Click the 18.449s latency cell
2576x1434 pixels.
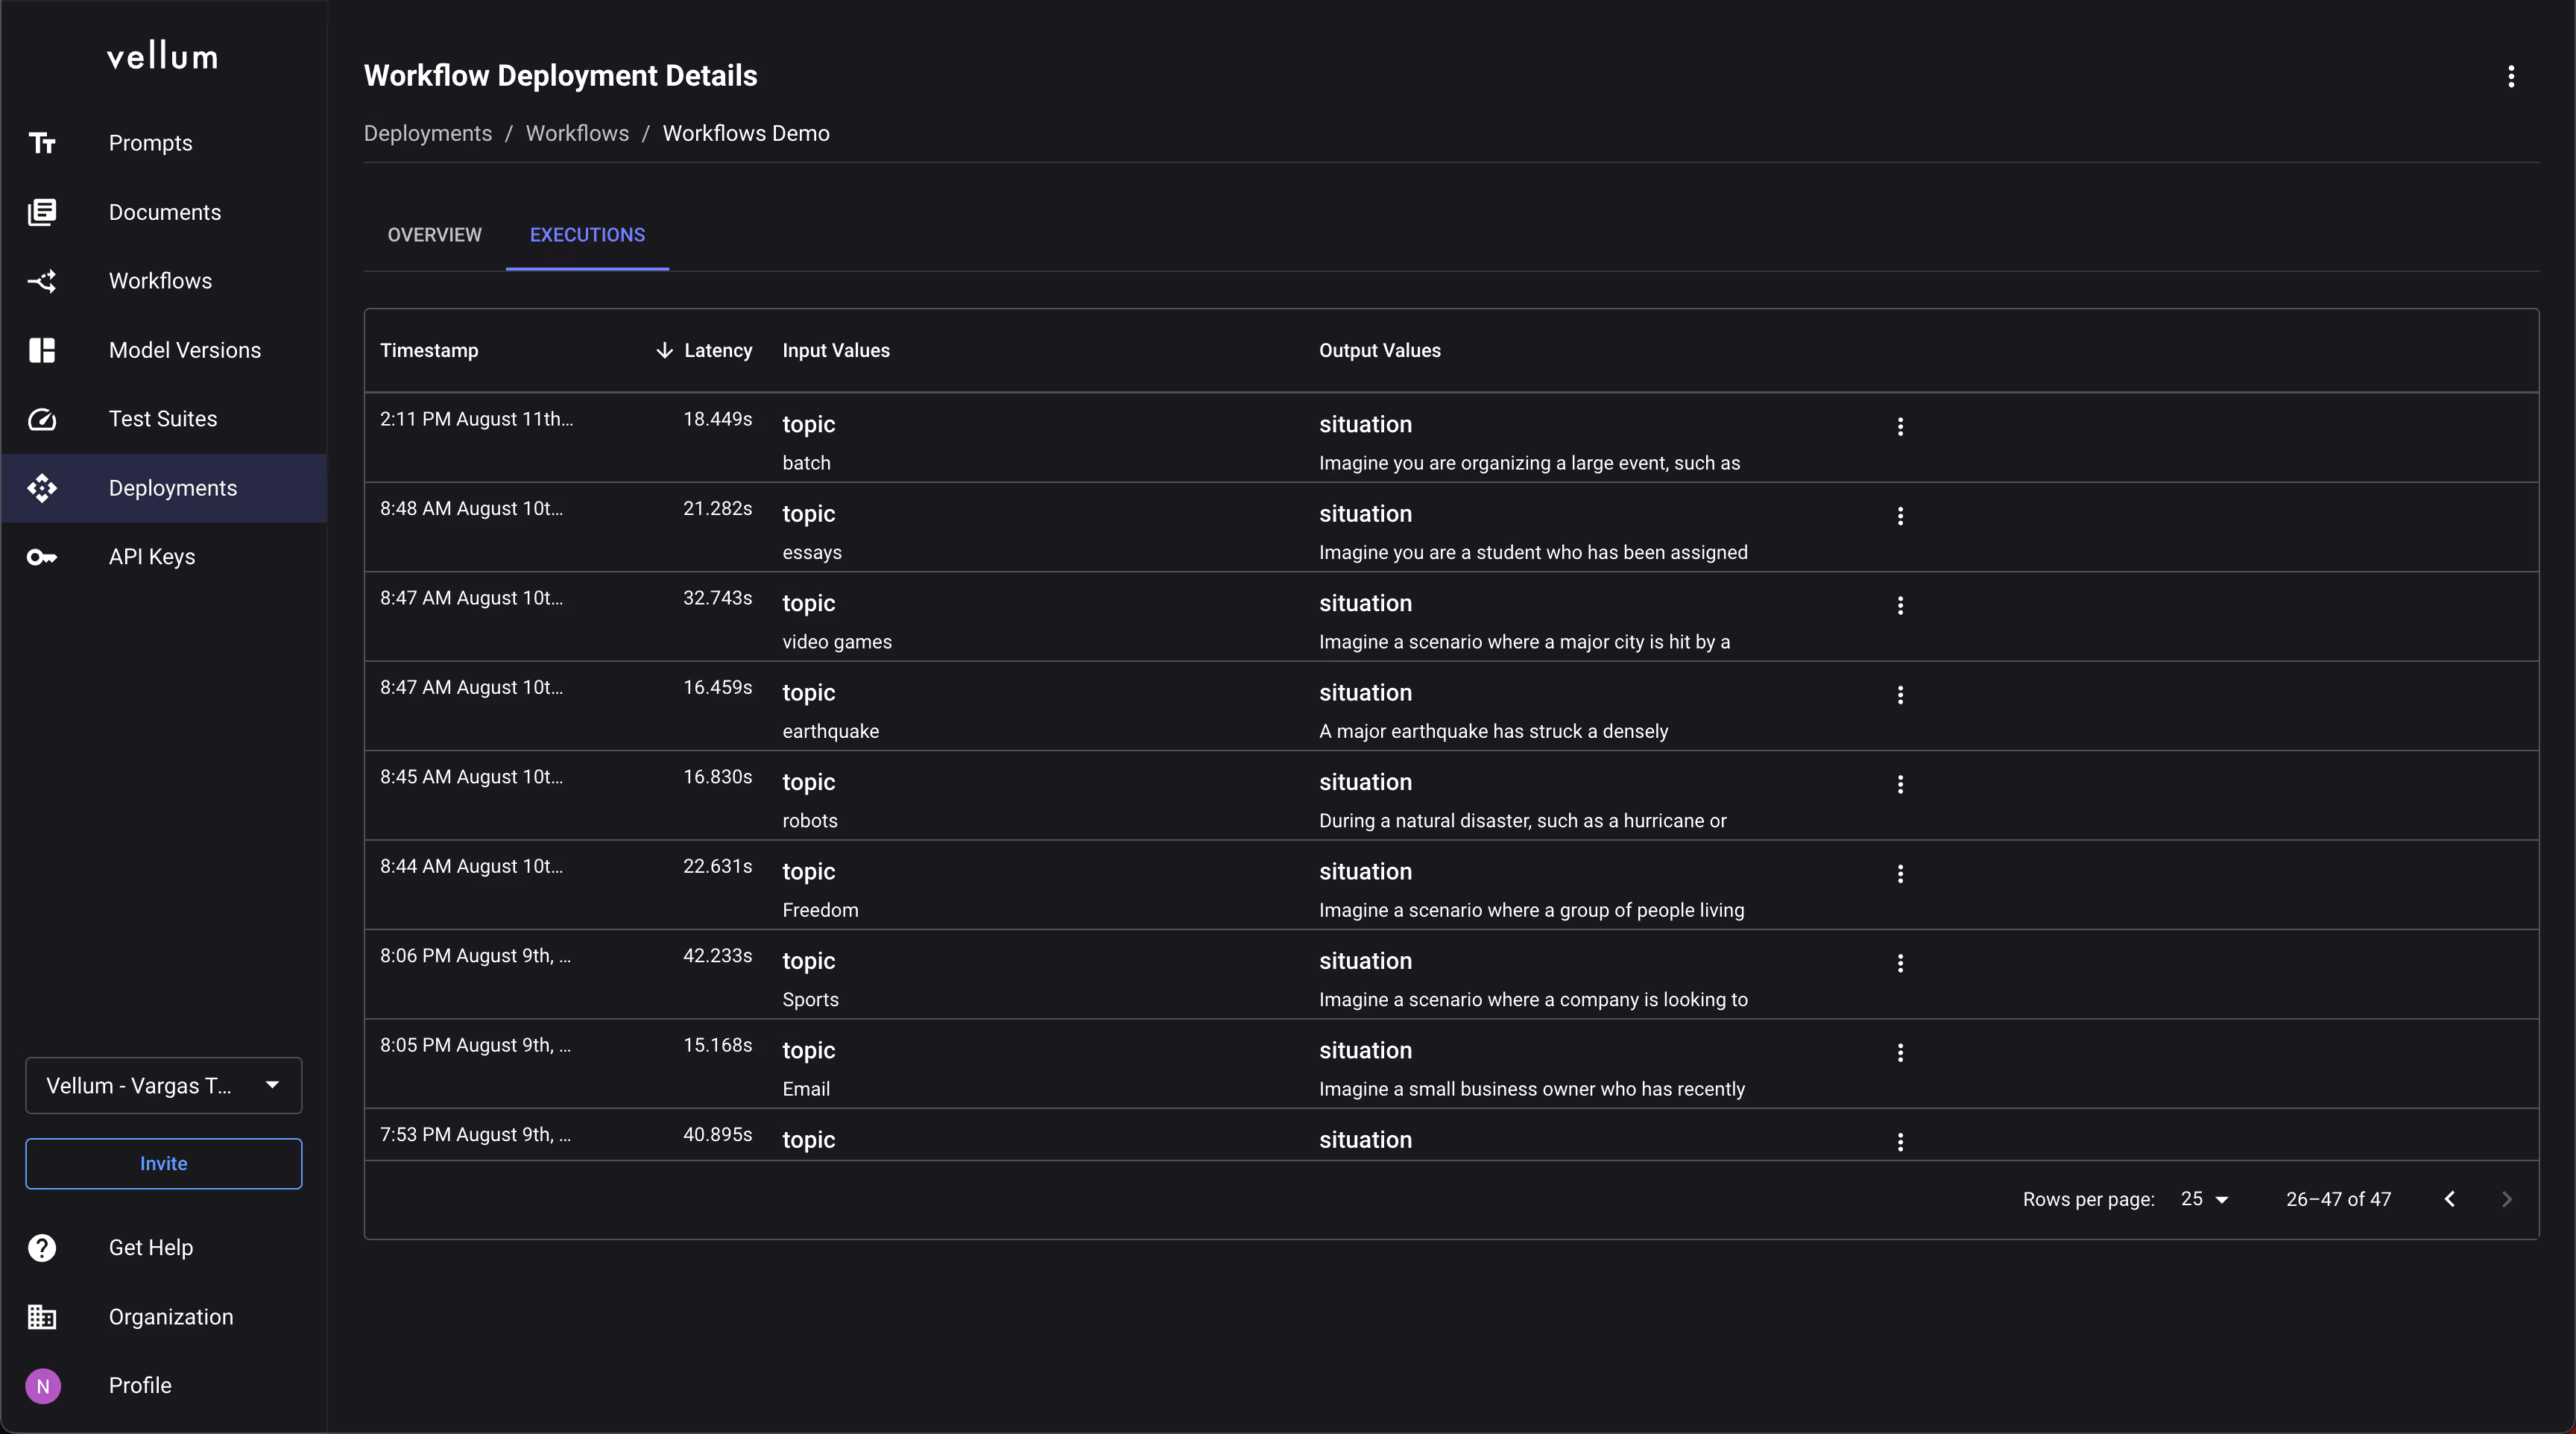coord(718,419)
